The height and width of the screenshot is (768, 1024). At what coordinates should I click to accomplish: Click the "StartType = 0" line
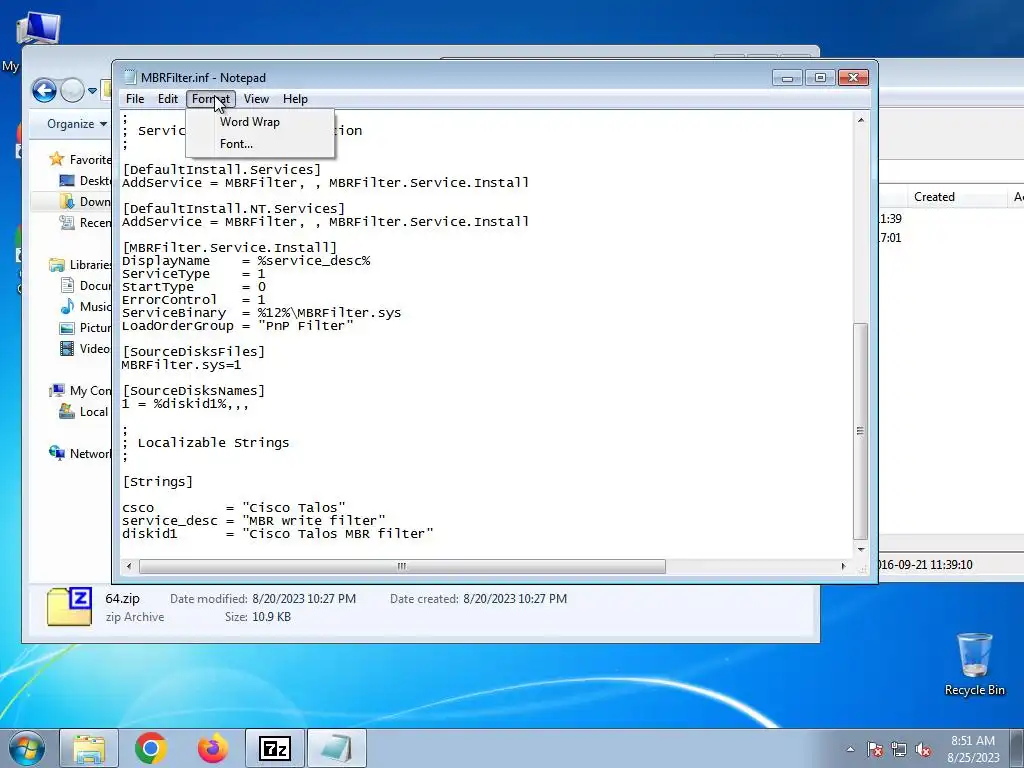tap(194, 287)
